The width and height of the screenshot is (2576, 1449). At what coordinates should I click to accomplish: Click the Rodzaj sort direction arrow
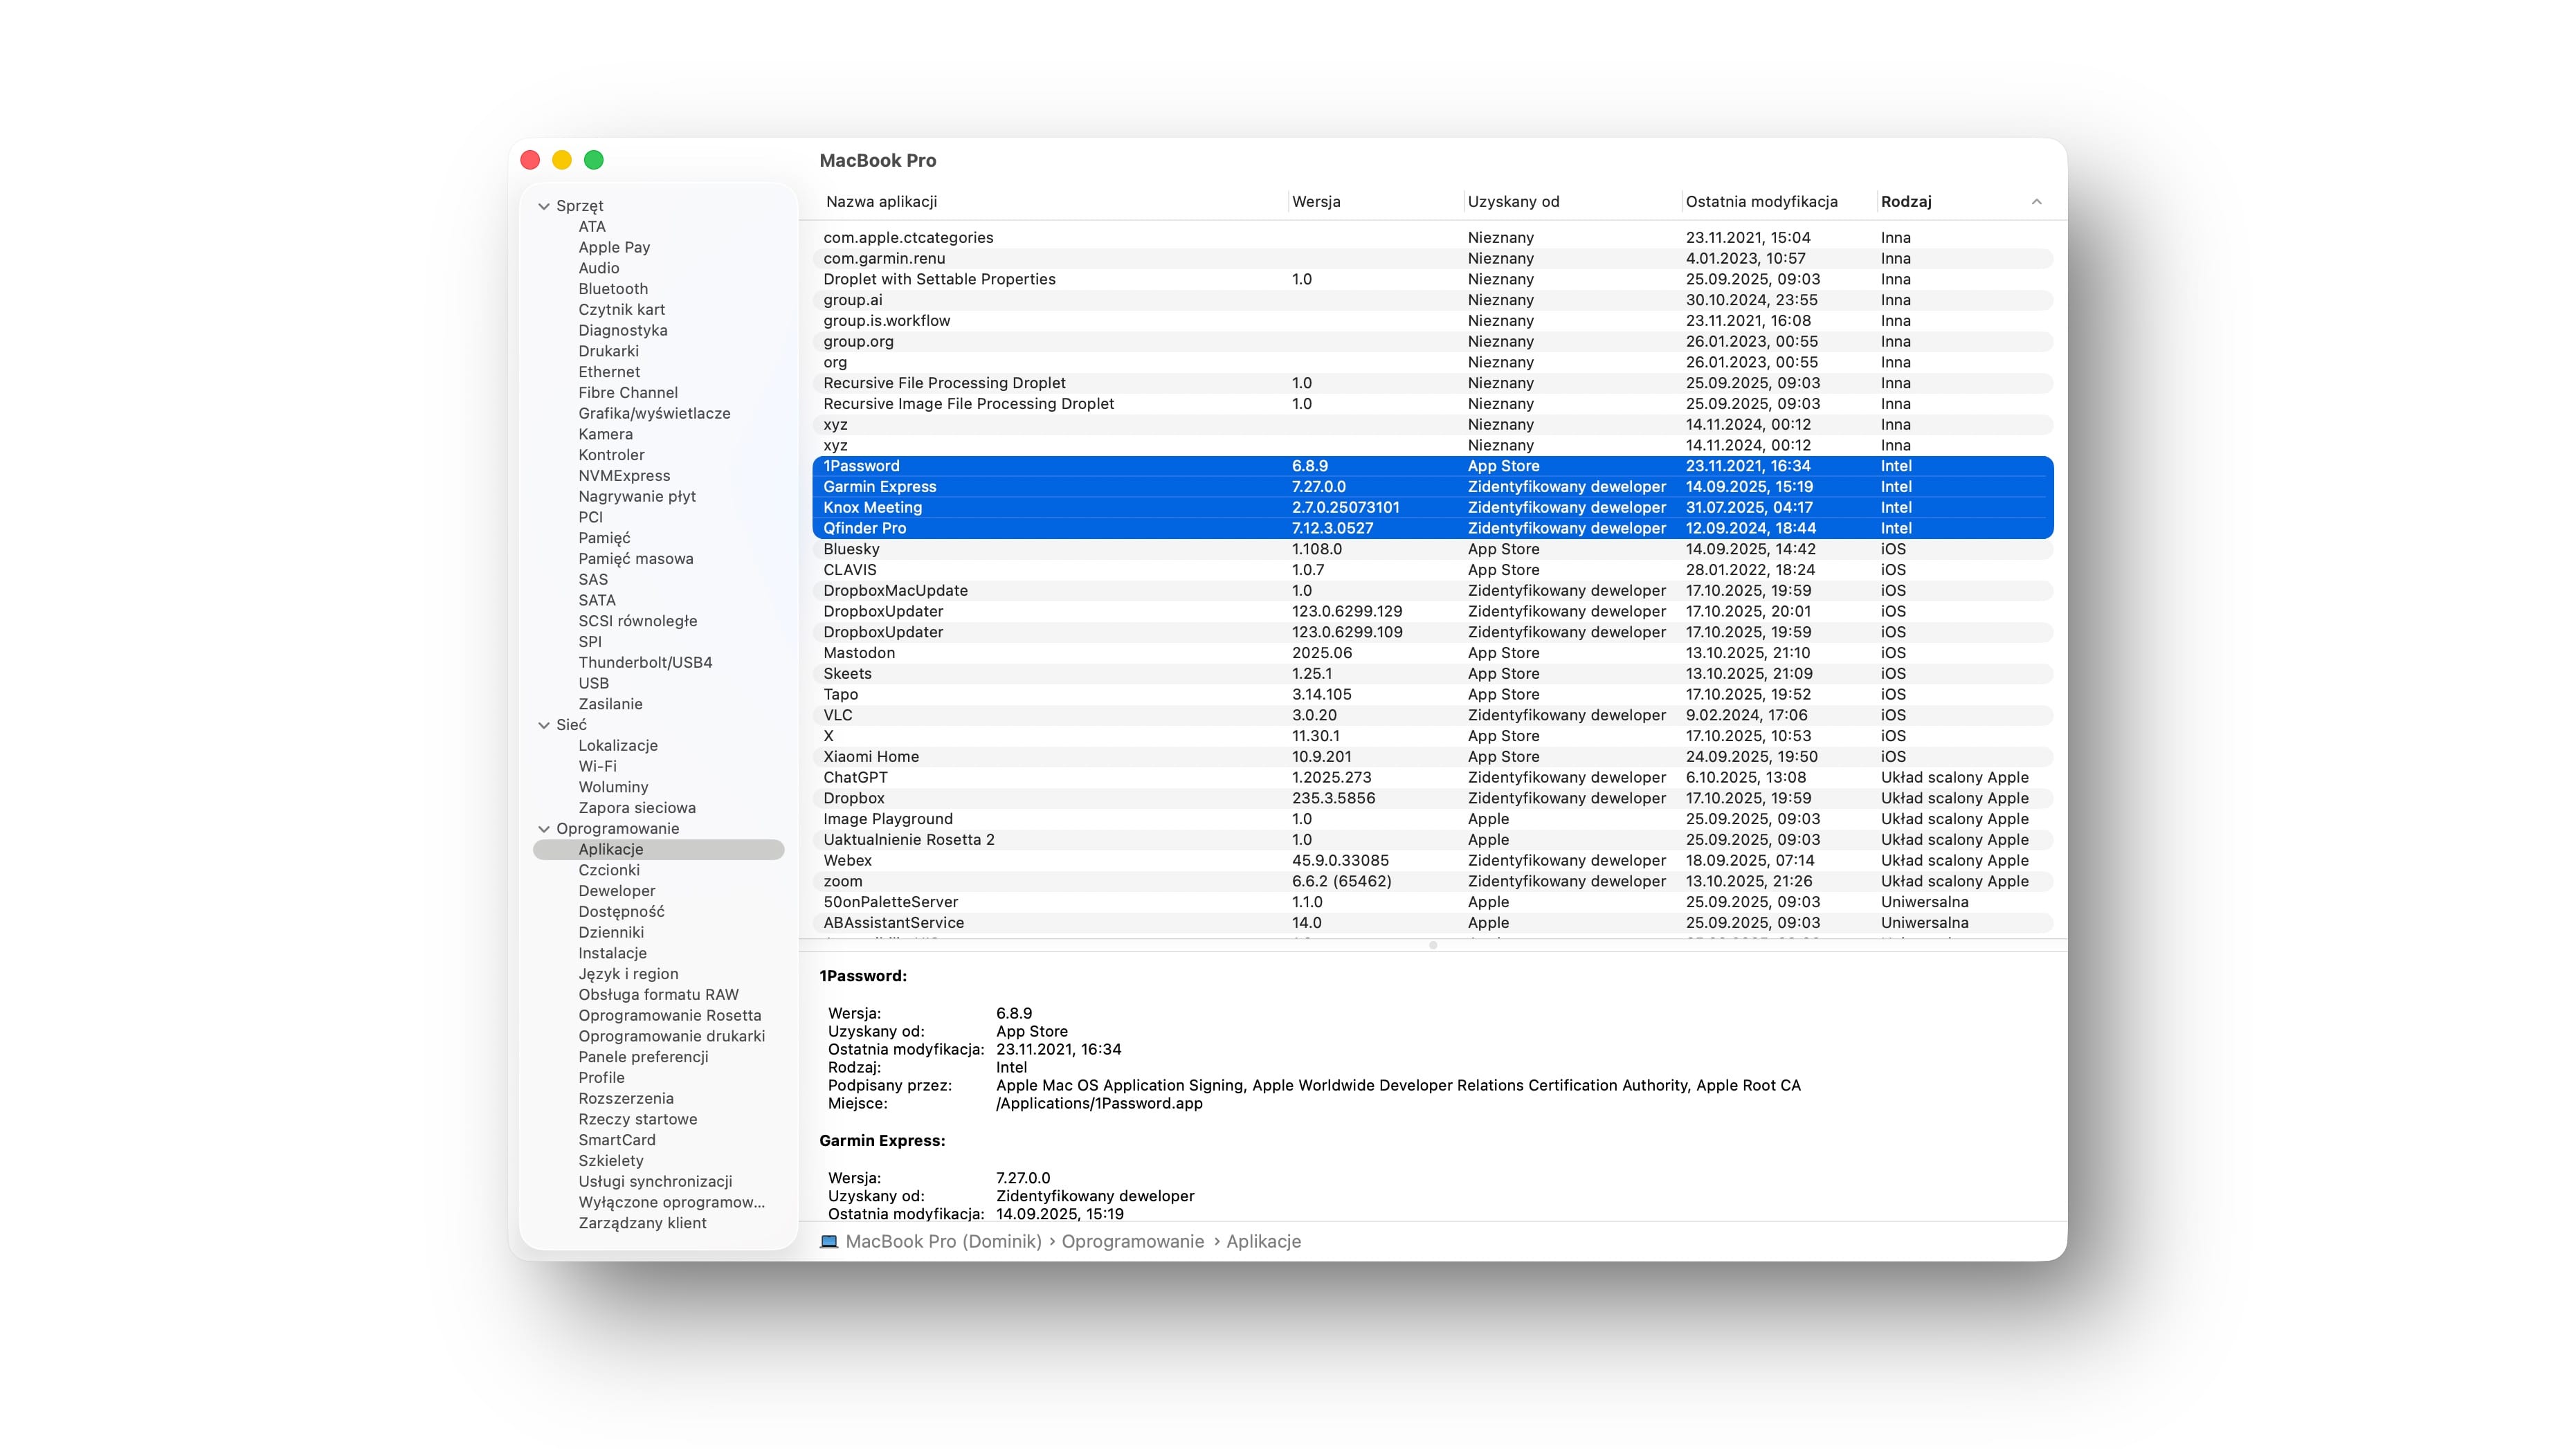click(x=2036, y=202)
